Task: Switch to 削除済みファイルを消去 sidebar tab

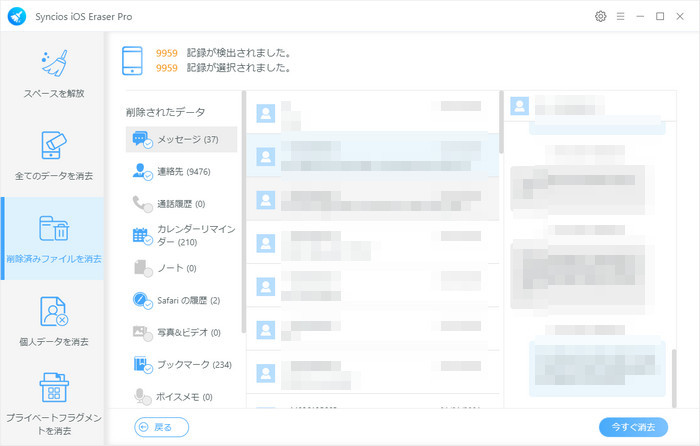Action: point(54,239)
